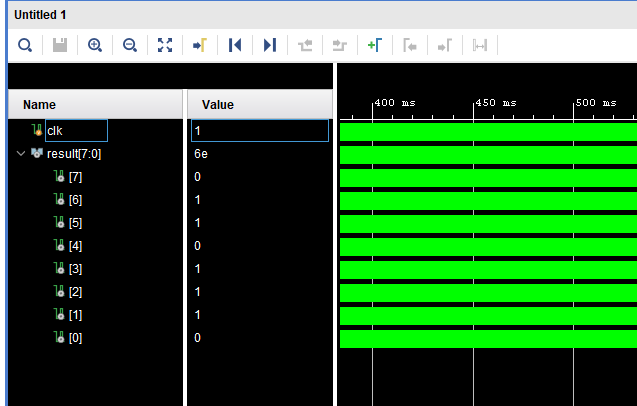Click the Value column header
This screenshot has width=637, height=406.
click(260, 104)
